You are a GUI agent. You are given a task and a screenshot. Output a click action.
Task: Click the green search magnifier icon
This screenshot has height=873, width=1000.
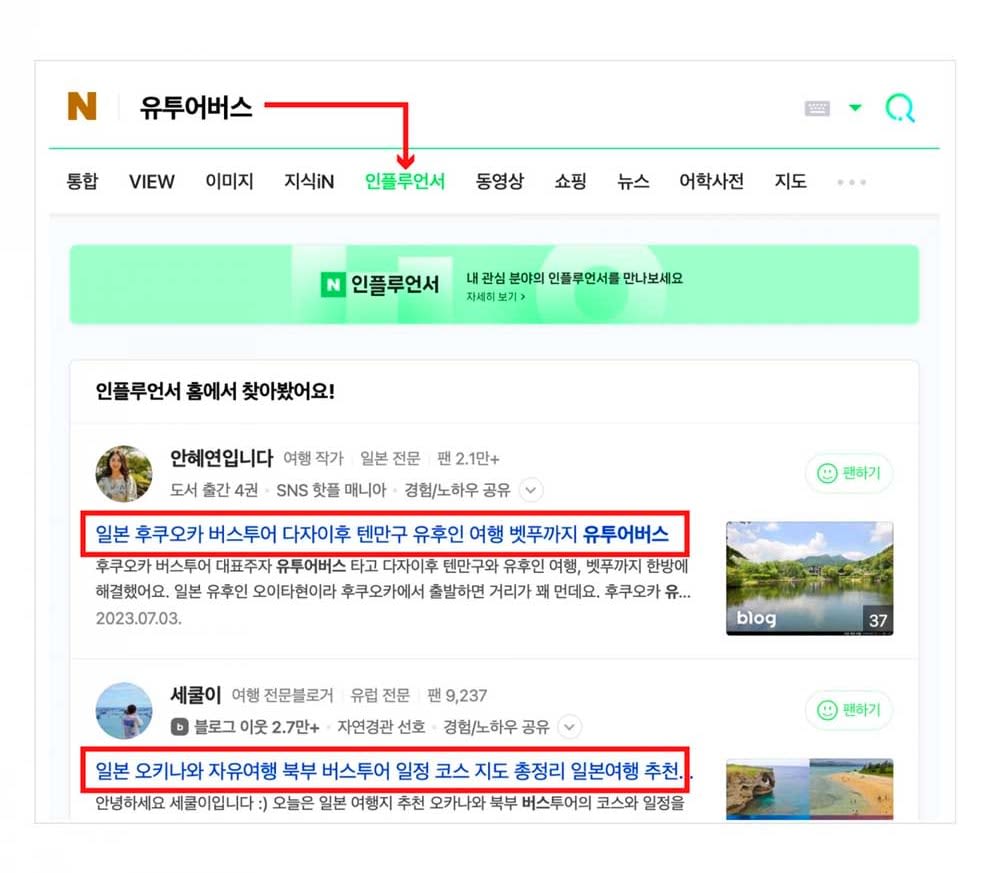(900, 108)
